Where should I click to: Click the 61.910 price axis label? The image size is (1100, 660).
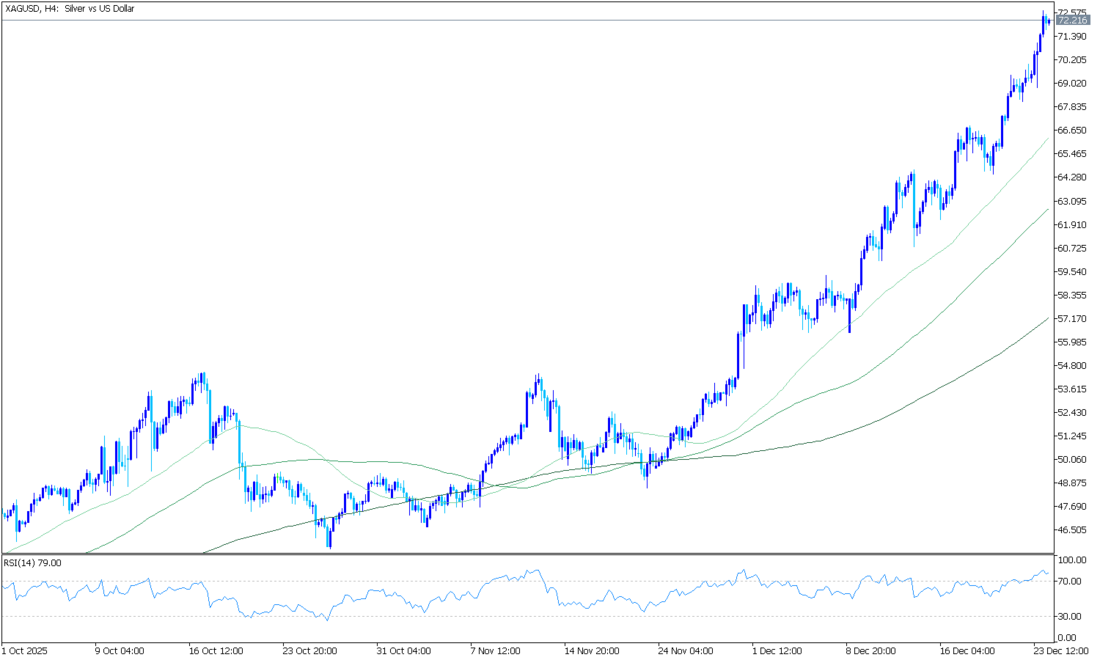1072,224
